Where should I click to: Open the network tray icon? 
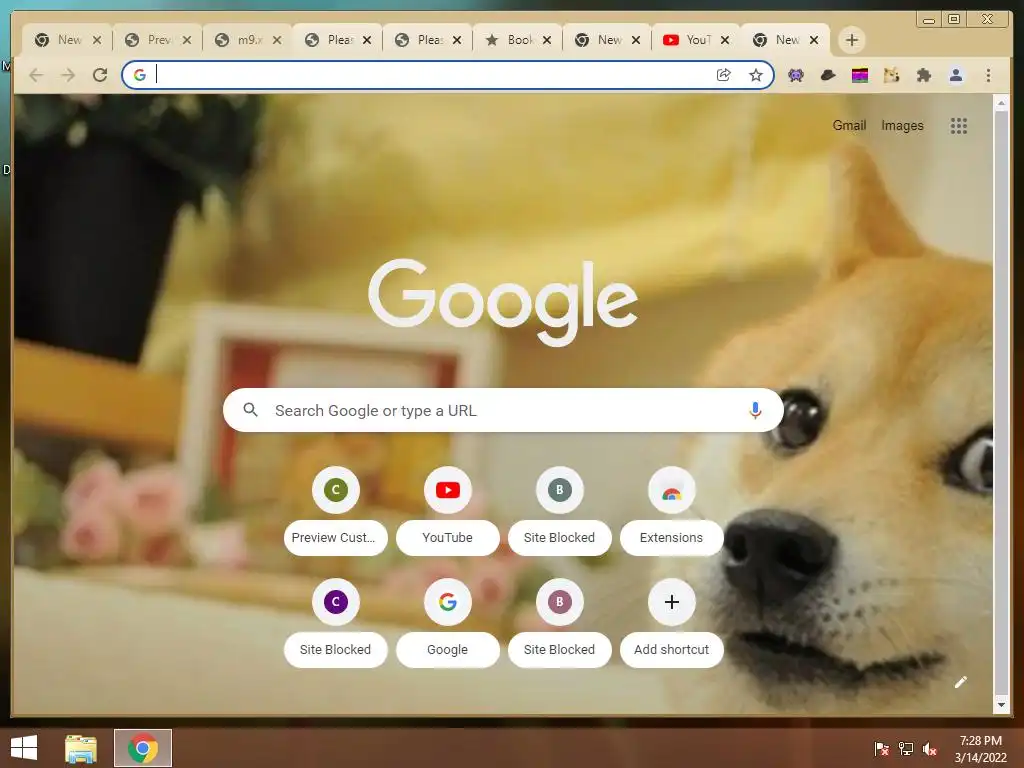(906, 748)
